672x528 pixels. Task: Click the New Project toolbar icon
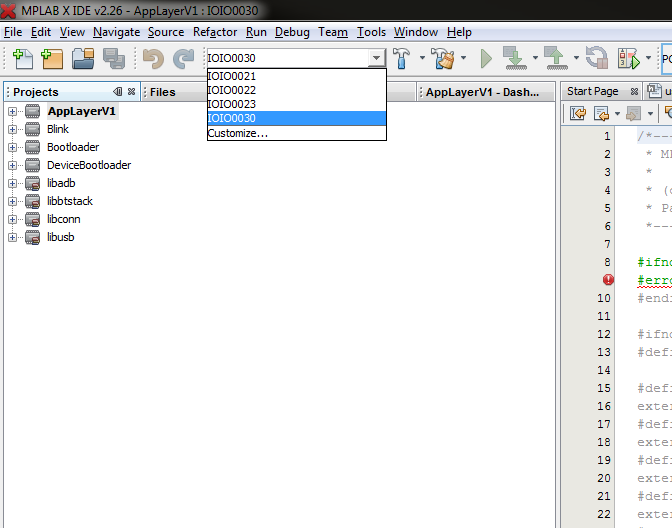click(x=51, y=59)
